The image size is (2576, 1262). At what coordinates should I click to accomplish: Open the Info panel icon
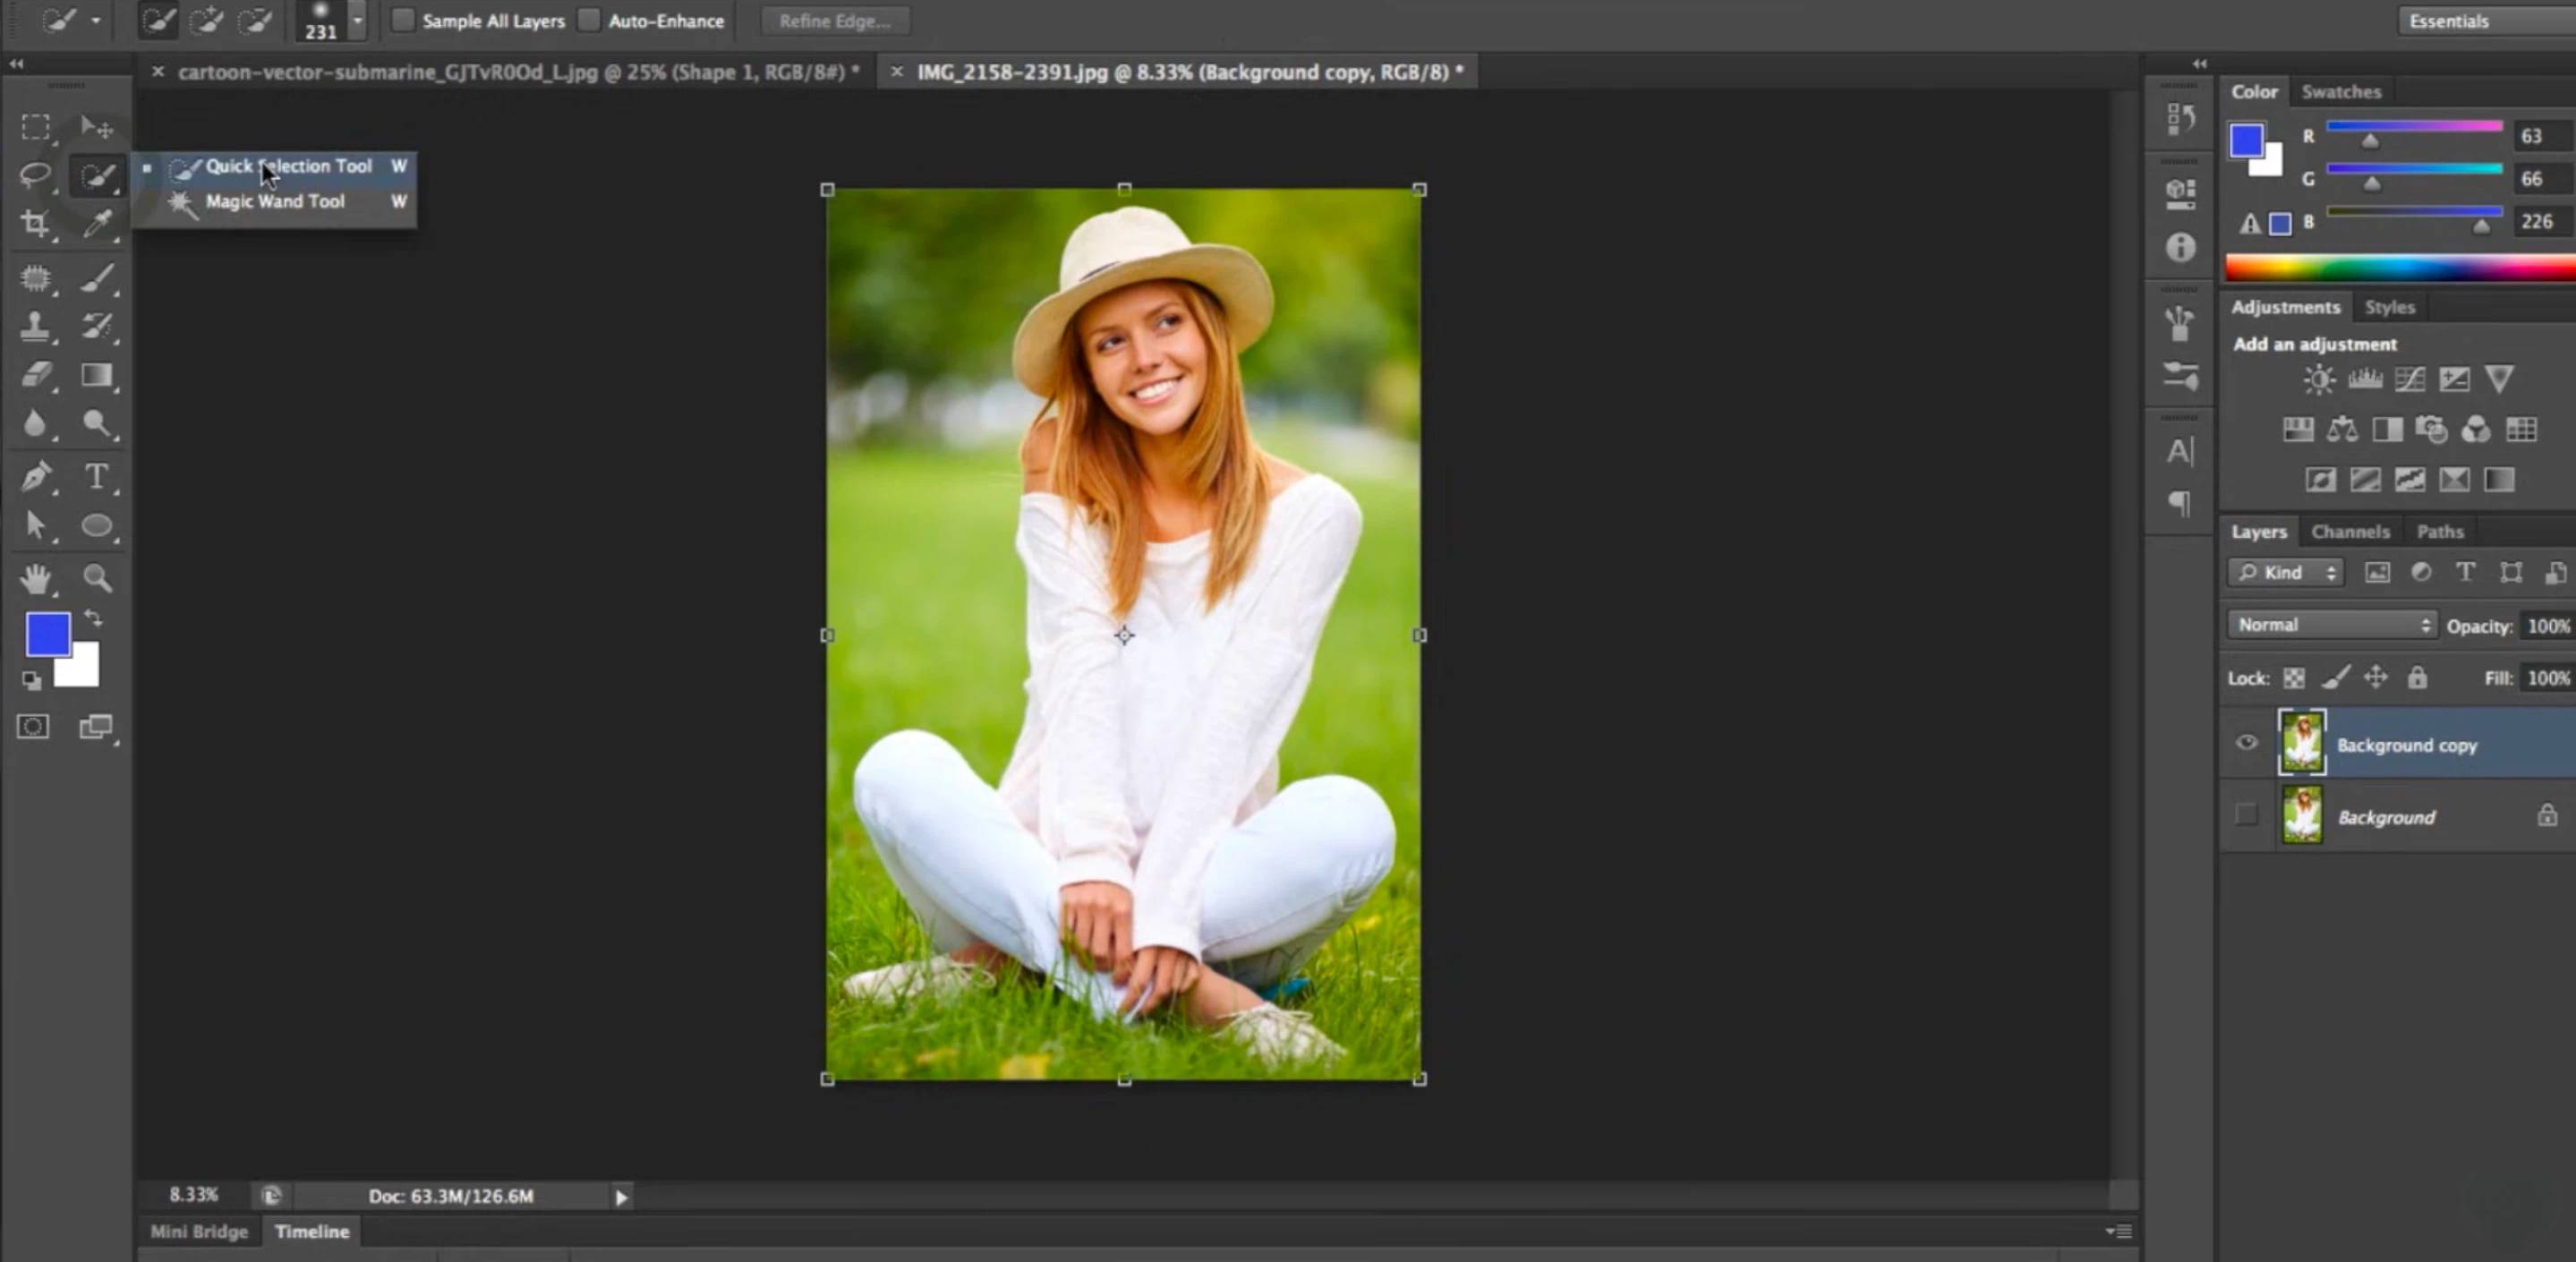(x=2181, y=247)
